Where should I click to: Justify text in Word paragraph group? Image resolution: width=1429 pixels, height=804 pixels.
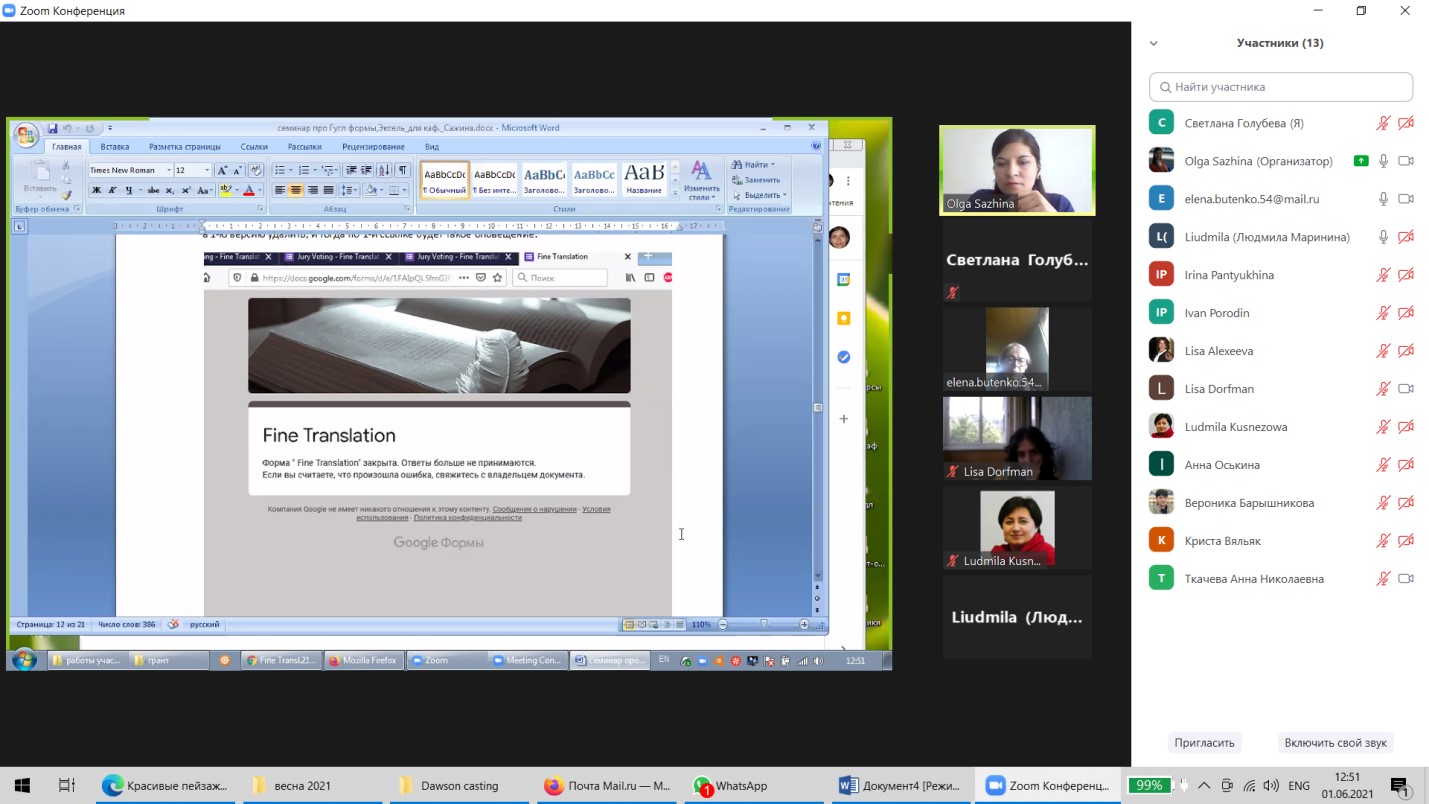328,190
